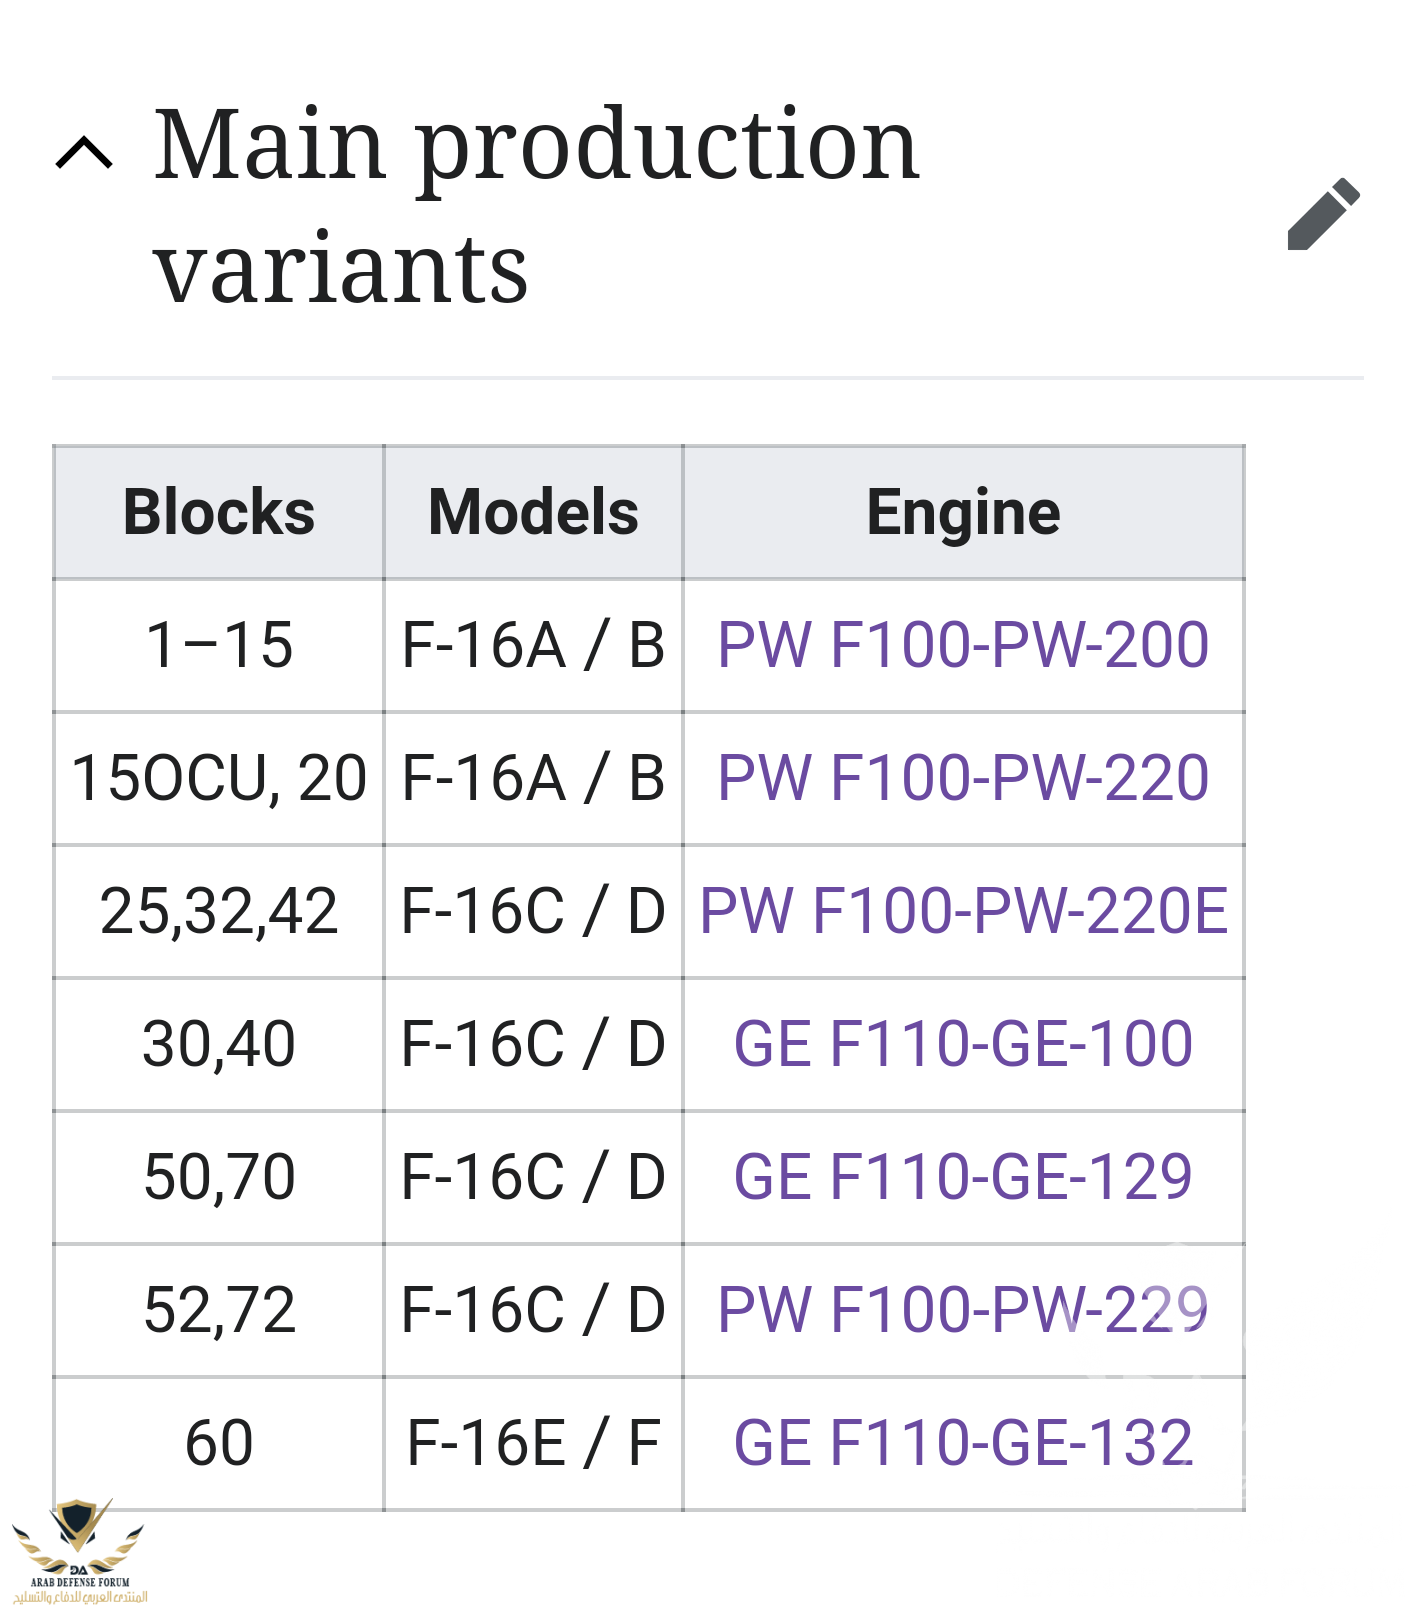Collapse the Main production variants section

tap(84, 153)
